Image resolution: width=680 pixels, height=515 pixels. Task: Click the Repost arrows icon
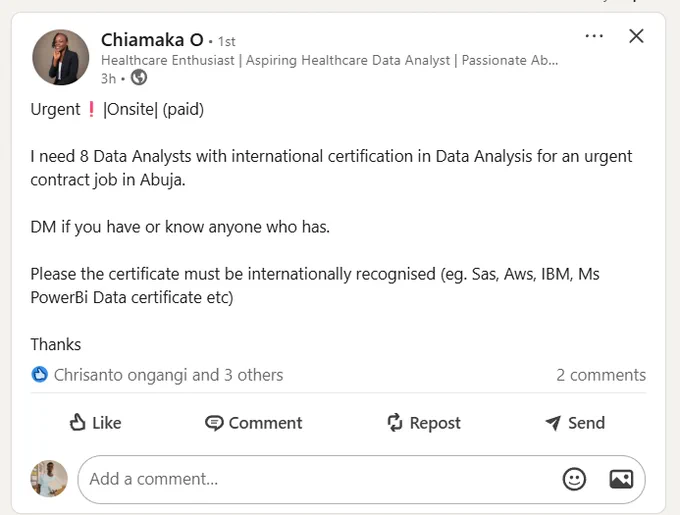[x=395, y=423]
